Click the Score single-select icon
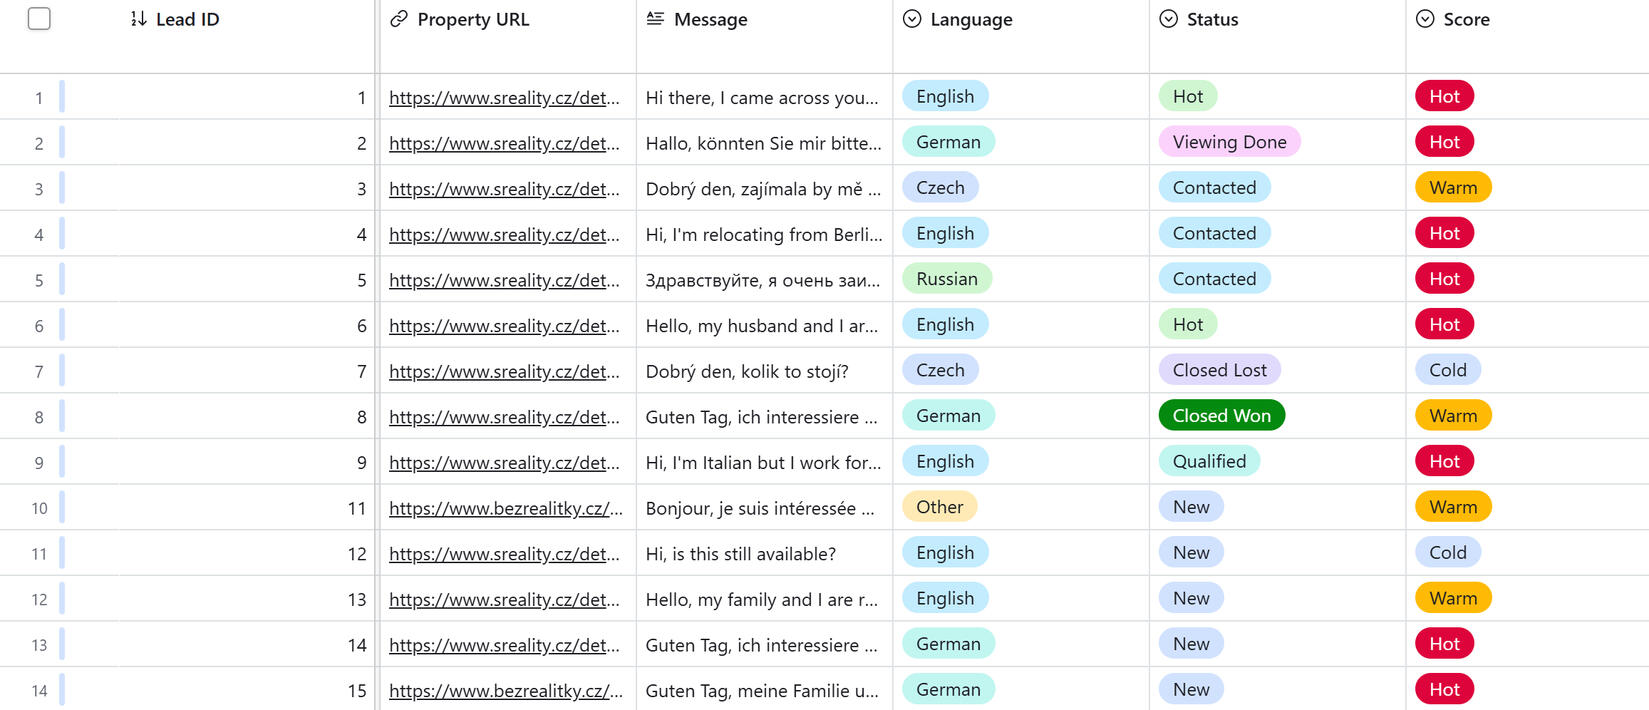 coord(1425,19)
